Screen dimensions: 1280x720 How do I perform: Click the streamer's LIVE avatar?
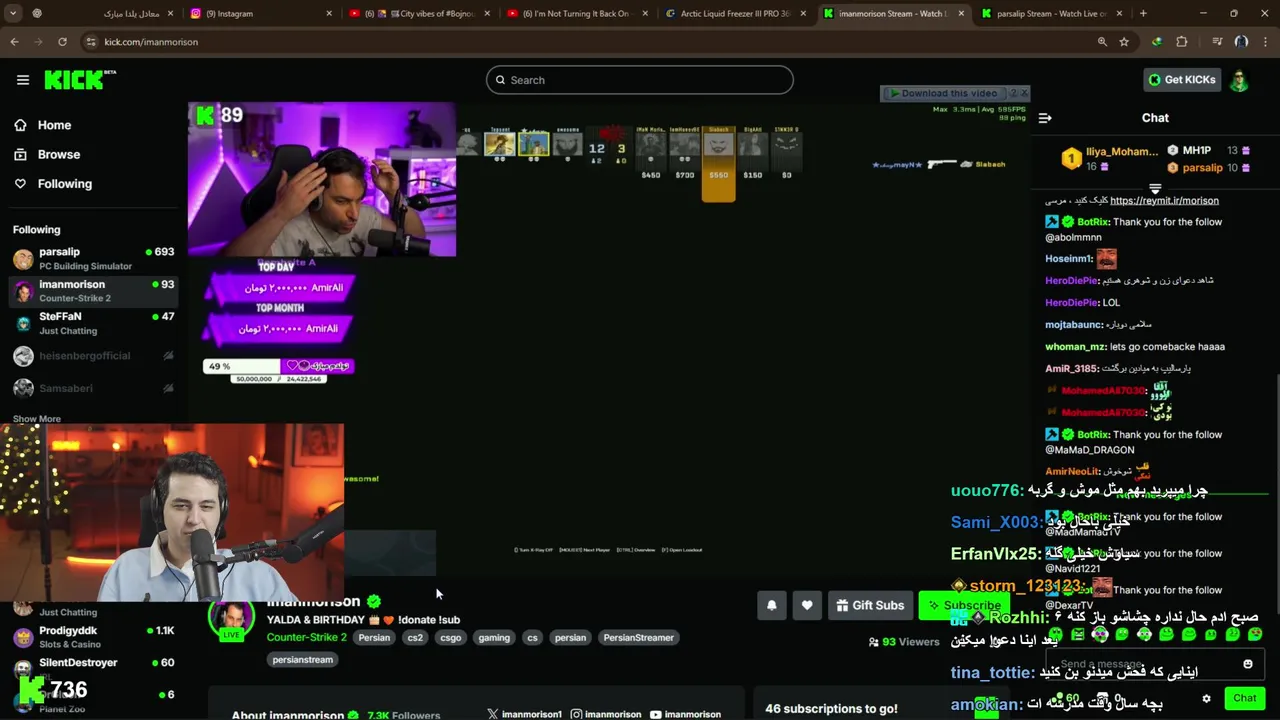pos(231,618)
